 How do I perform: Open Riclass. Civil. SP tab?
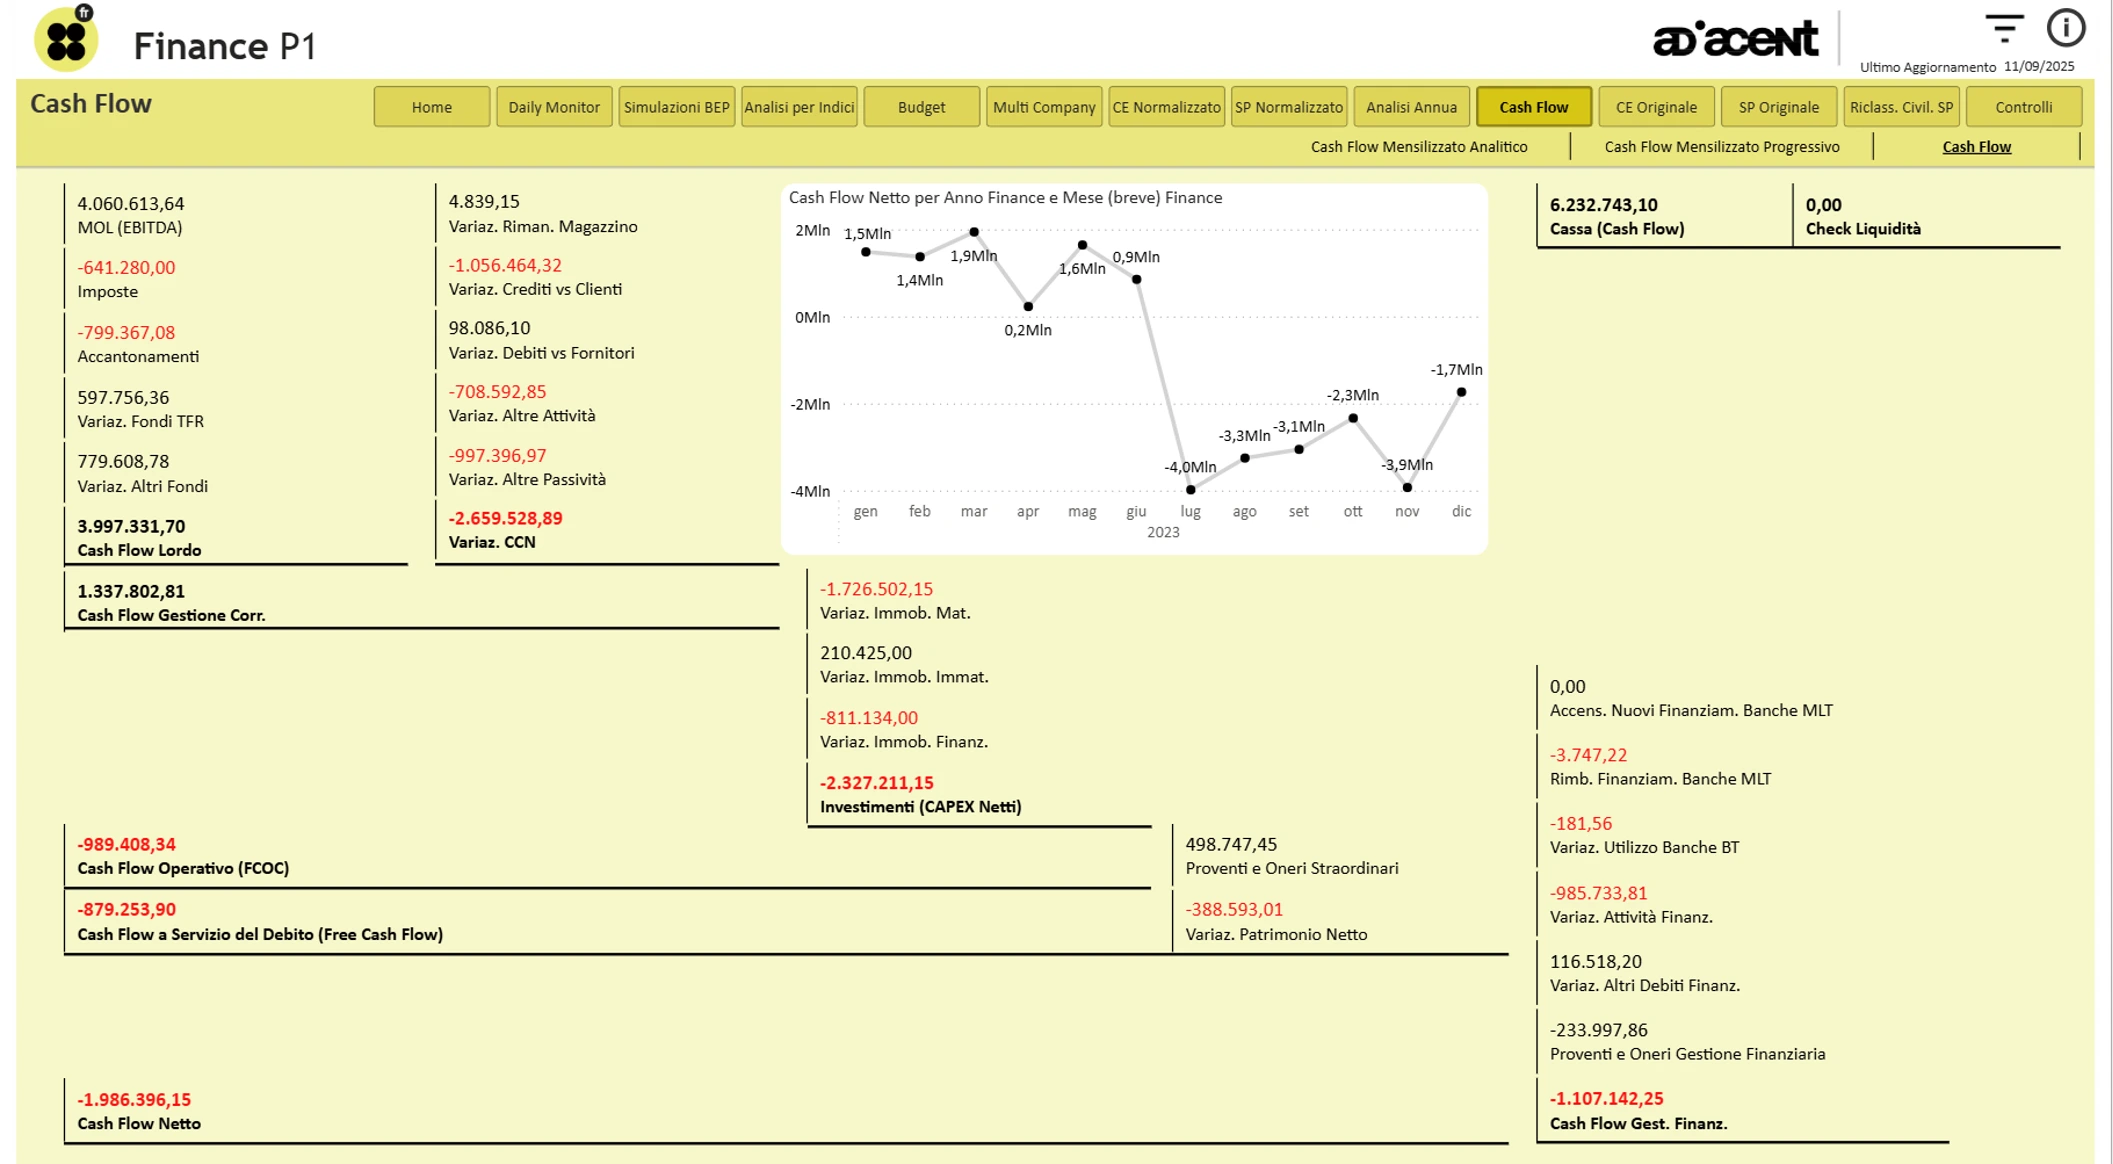[1900, 107]
